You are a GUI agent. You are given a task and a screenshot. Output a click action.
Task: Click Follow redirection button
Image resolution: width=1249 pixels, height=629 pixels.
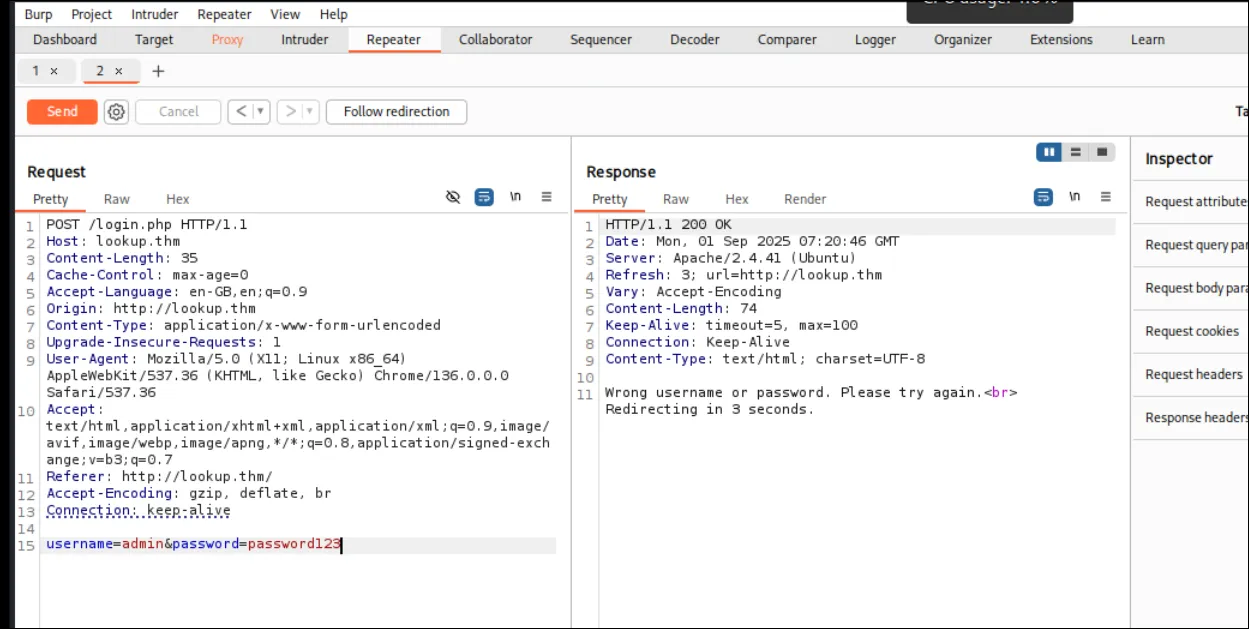coord(397,112)
